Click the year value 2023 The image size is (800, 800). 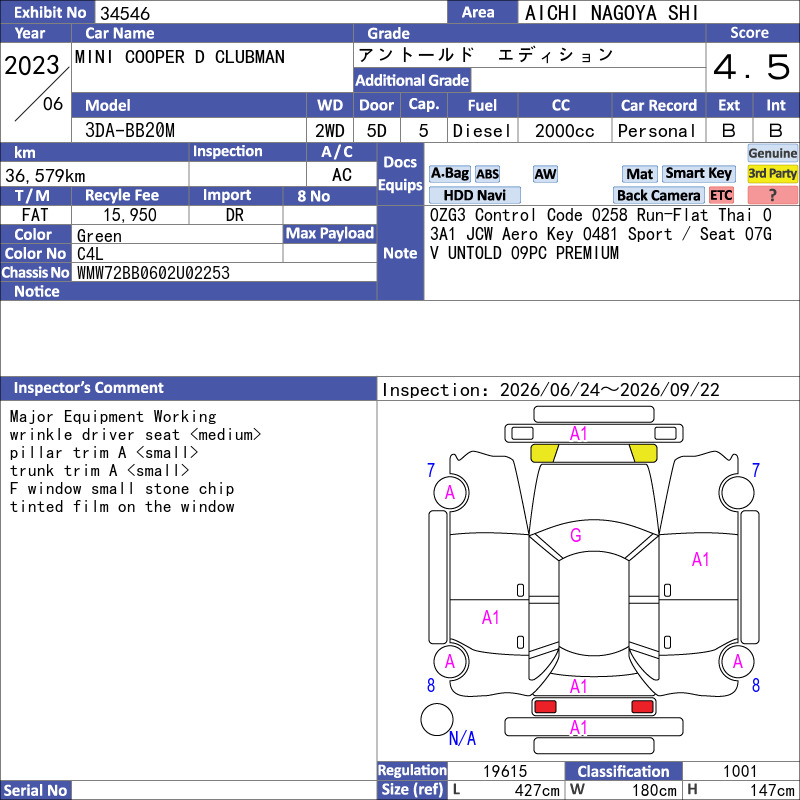tap(32, 65)
